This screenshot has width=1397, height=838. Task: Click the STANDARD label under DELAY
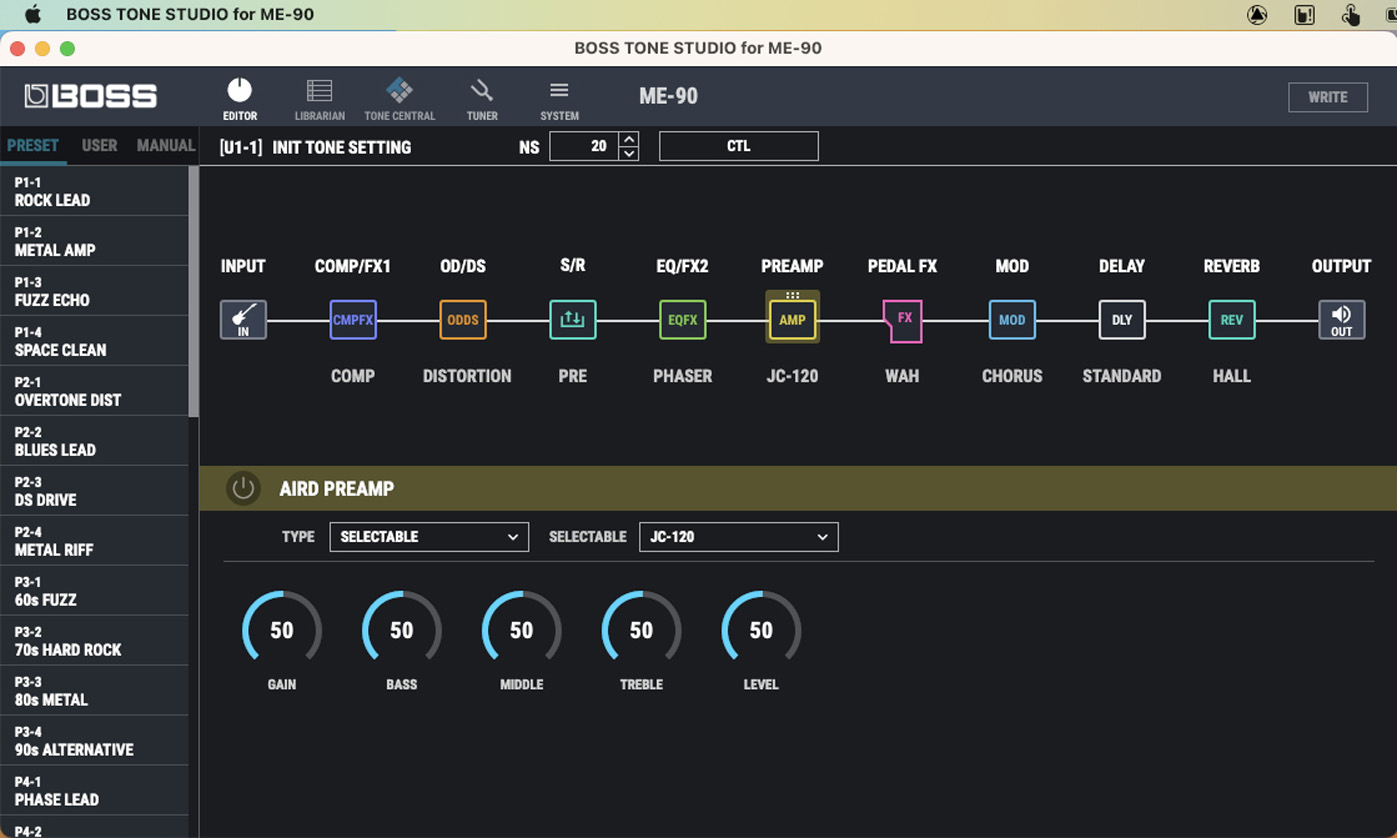tap(1122, 376)
